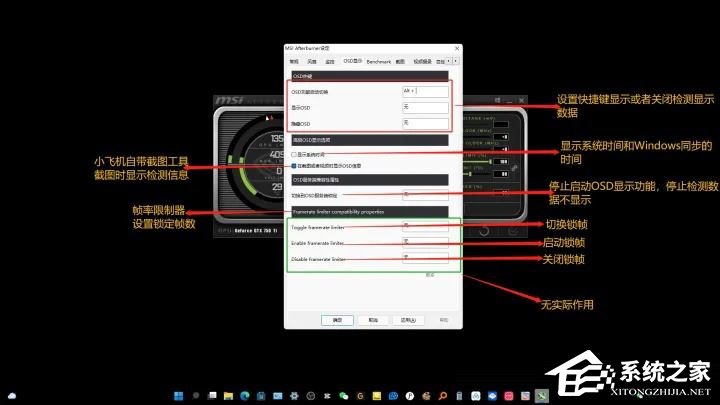Click the Afterburner reset arrow icon

click(484, 230)
